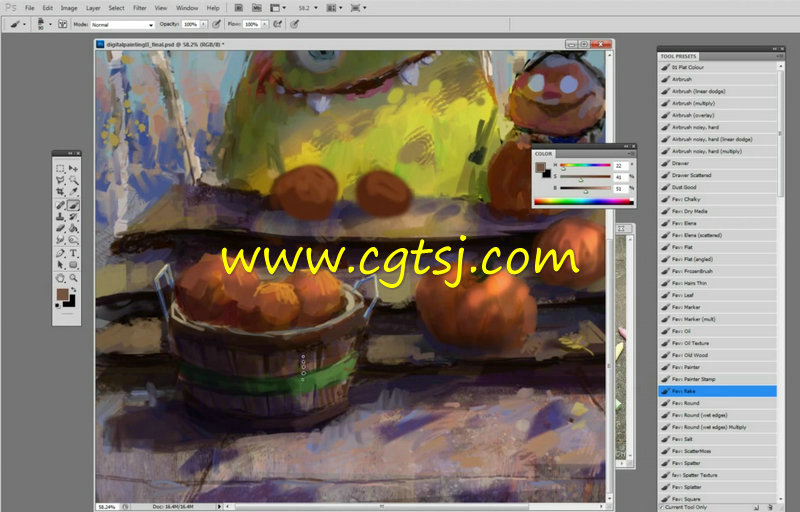Open the Opacity slider arrow
800x512 pixels.
pos(204,24)
